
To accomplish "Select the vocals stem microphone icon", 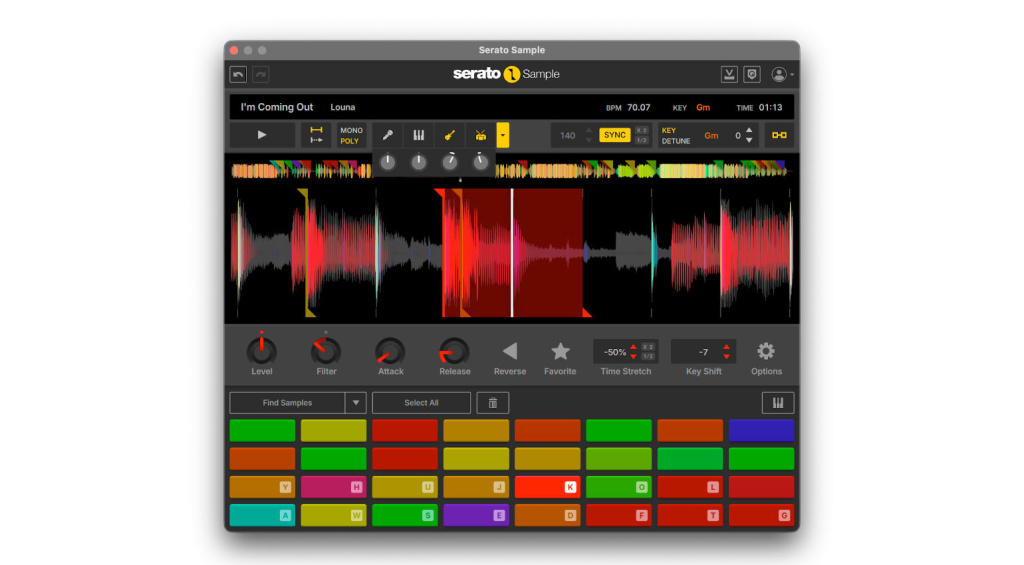I will [387, 135].
